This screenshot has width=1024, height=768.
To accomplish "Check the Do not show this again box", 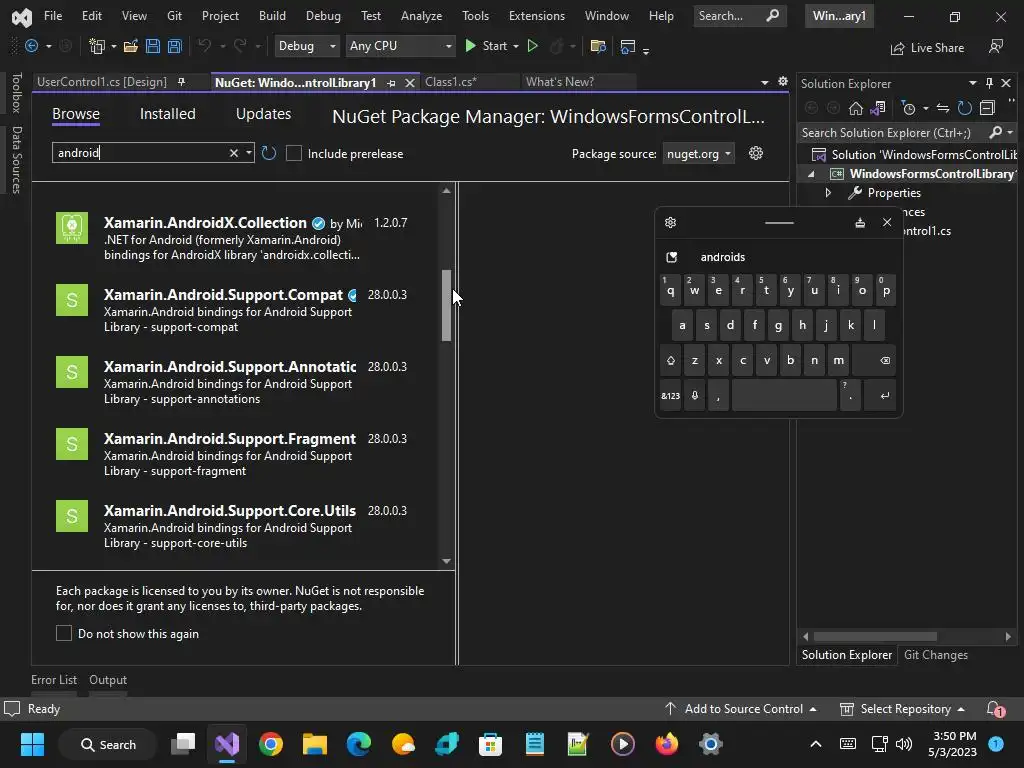I will pyautogui.click(x=63, y=633).
